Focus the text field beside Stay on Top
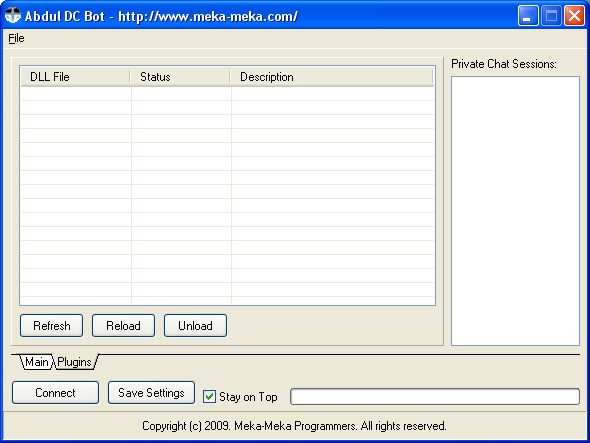590x443 pixels. point(435,397)
